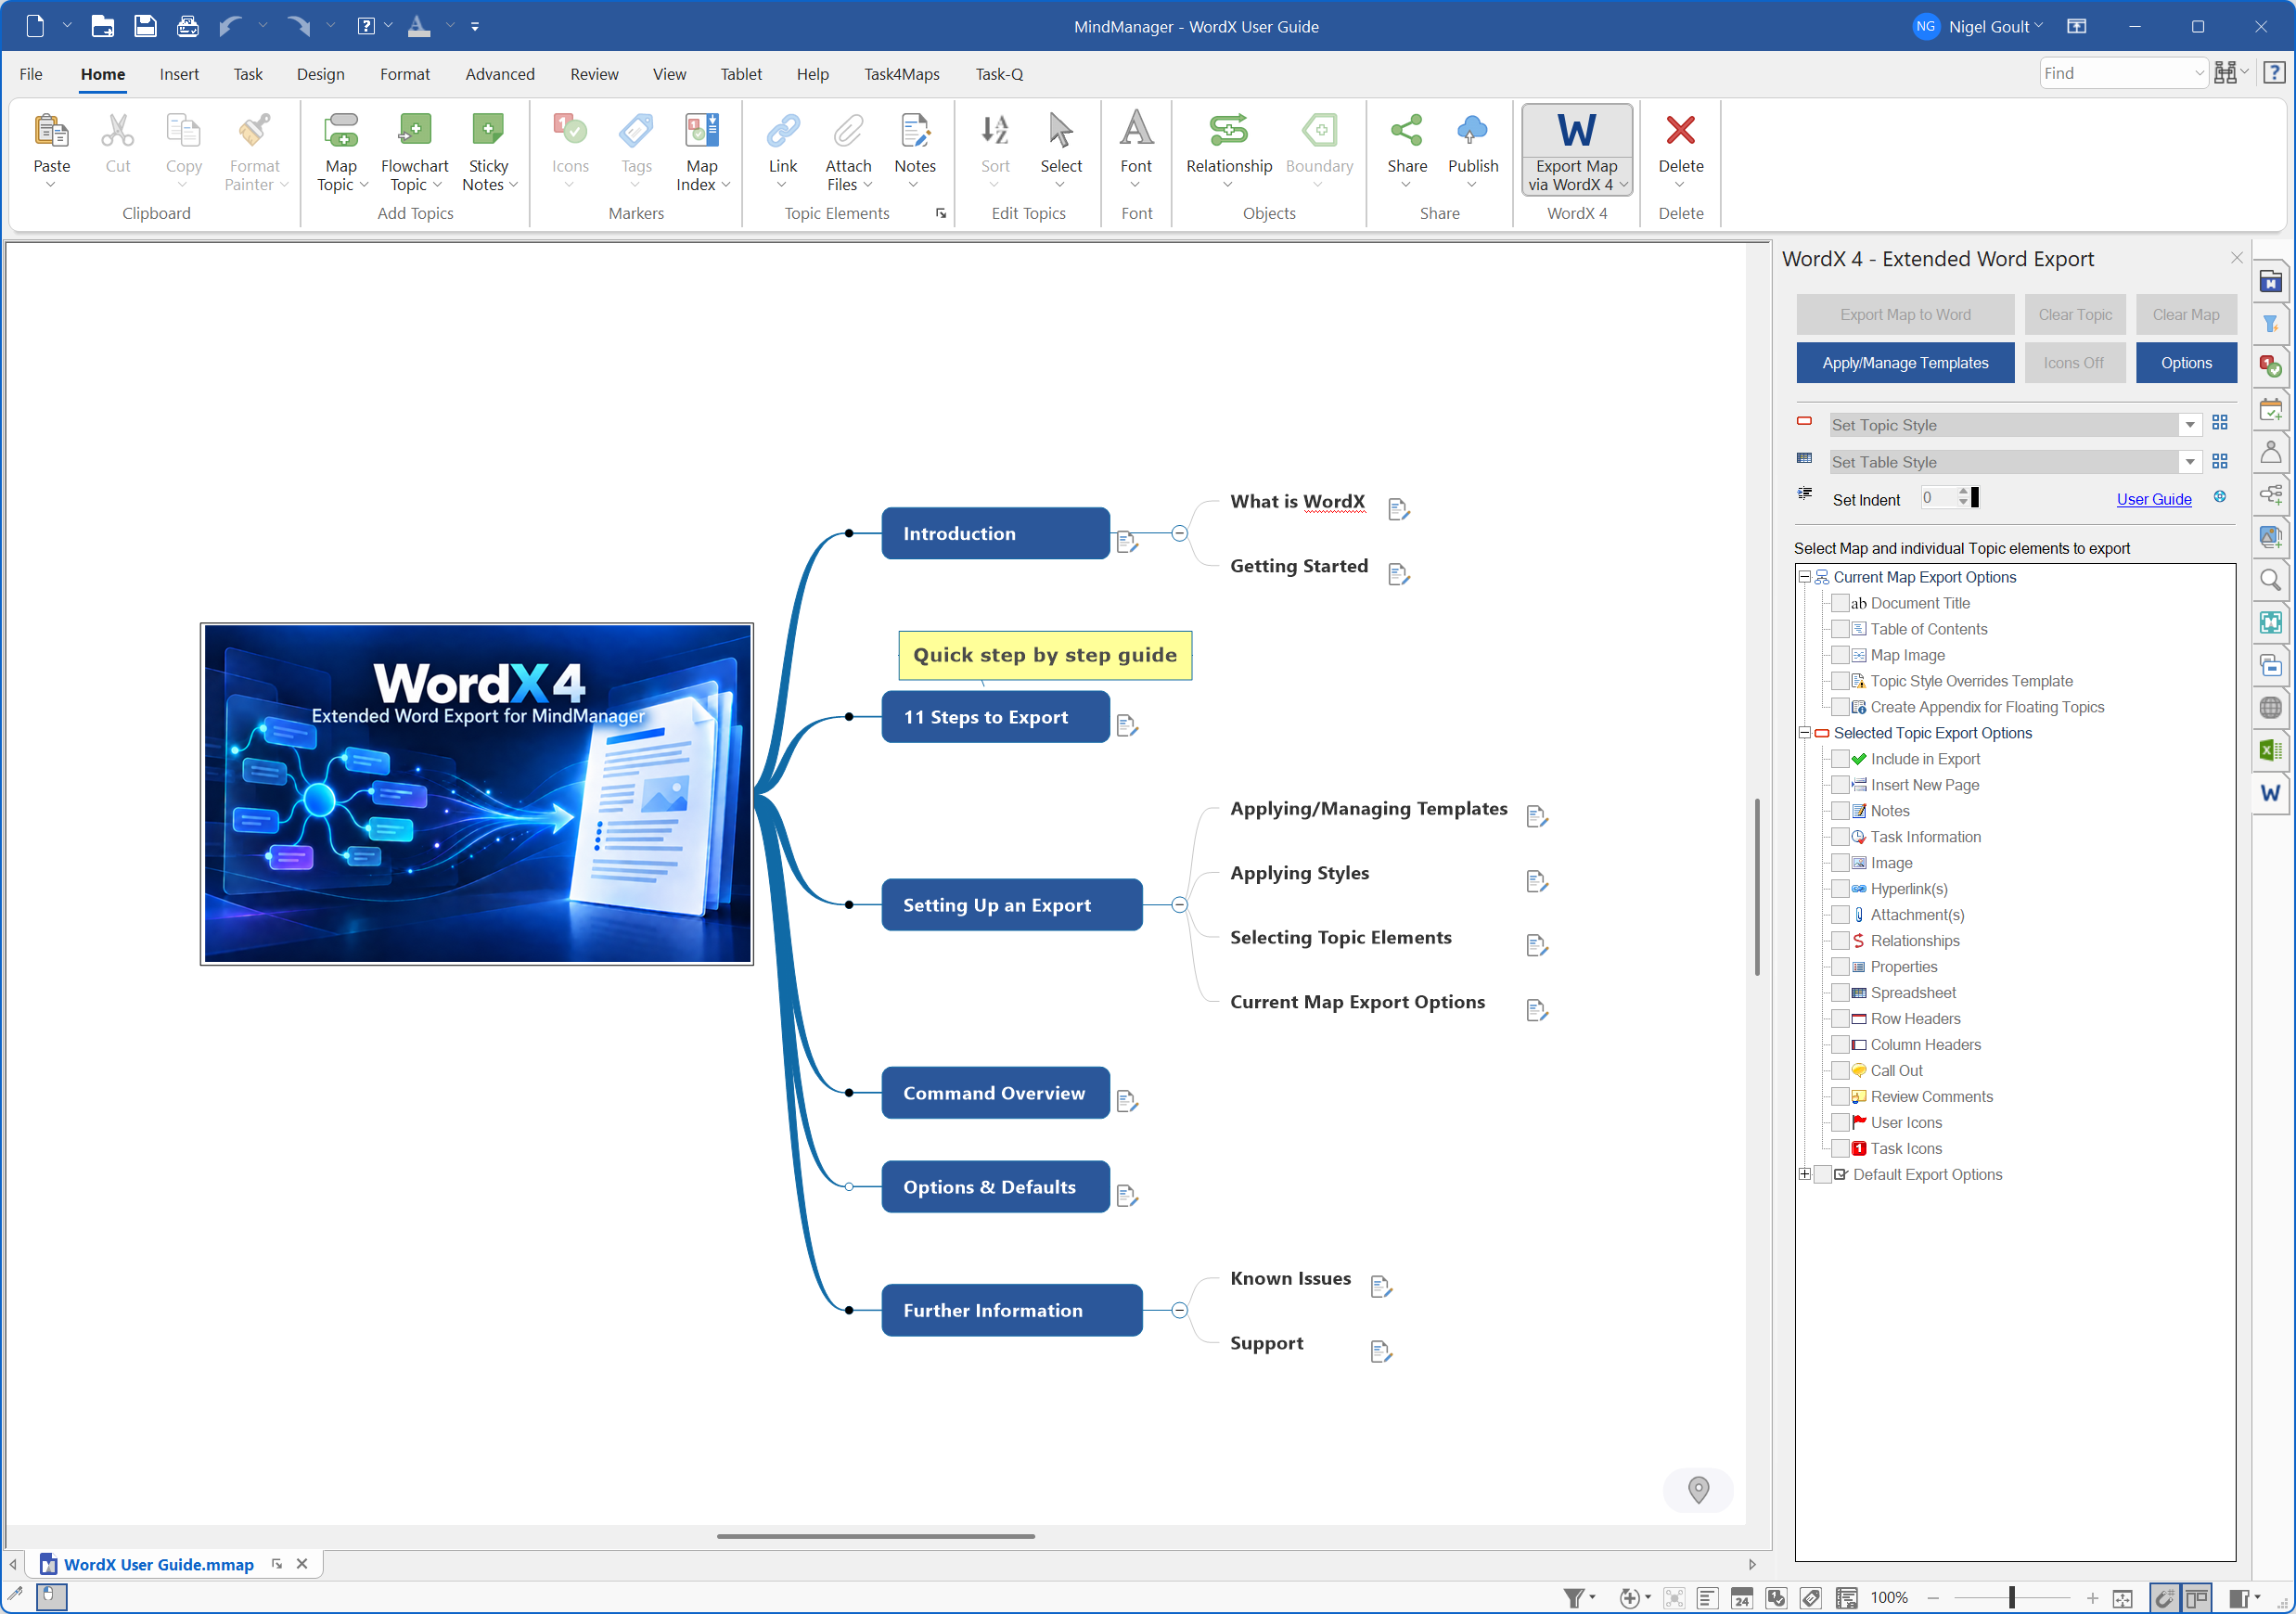This screenshot has height=1614, width=2296.
Task: Toggle Include in Export checkbox
Action: pos(1839,759)
